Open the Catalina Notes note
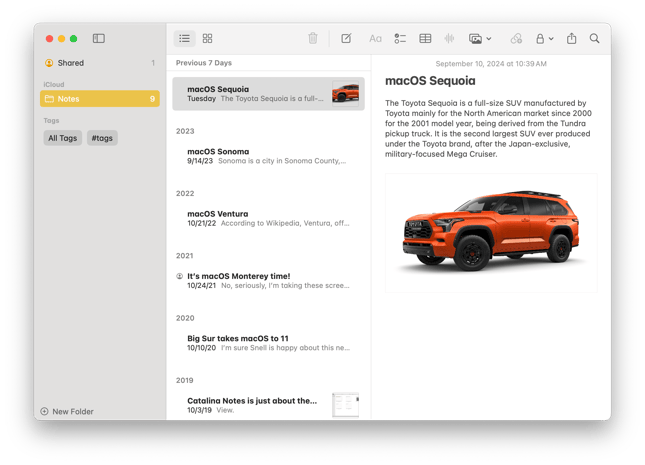Image resolution: width=645 pixels, height=465 pixels. point(268,405)
